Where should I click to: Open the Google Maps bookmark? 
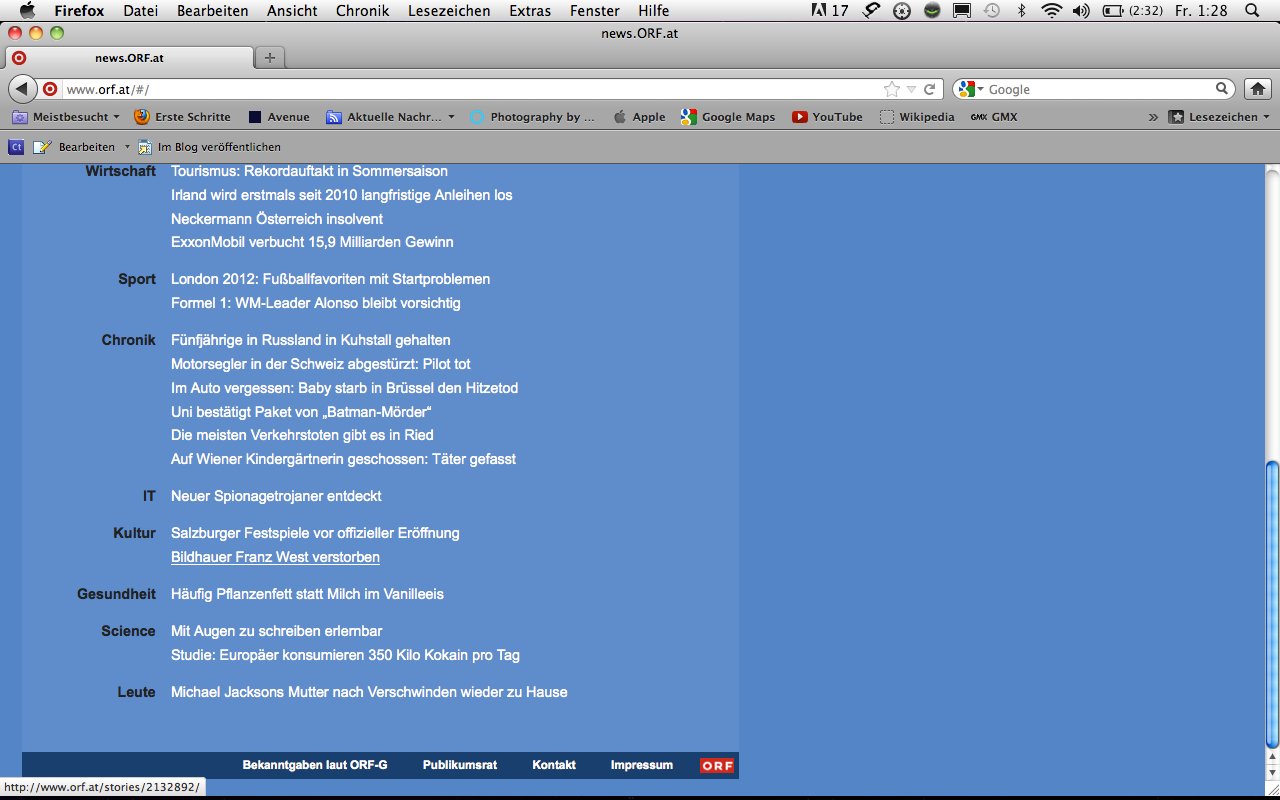(728, 117)
